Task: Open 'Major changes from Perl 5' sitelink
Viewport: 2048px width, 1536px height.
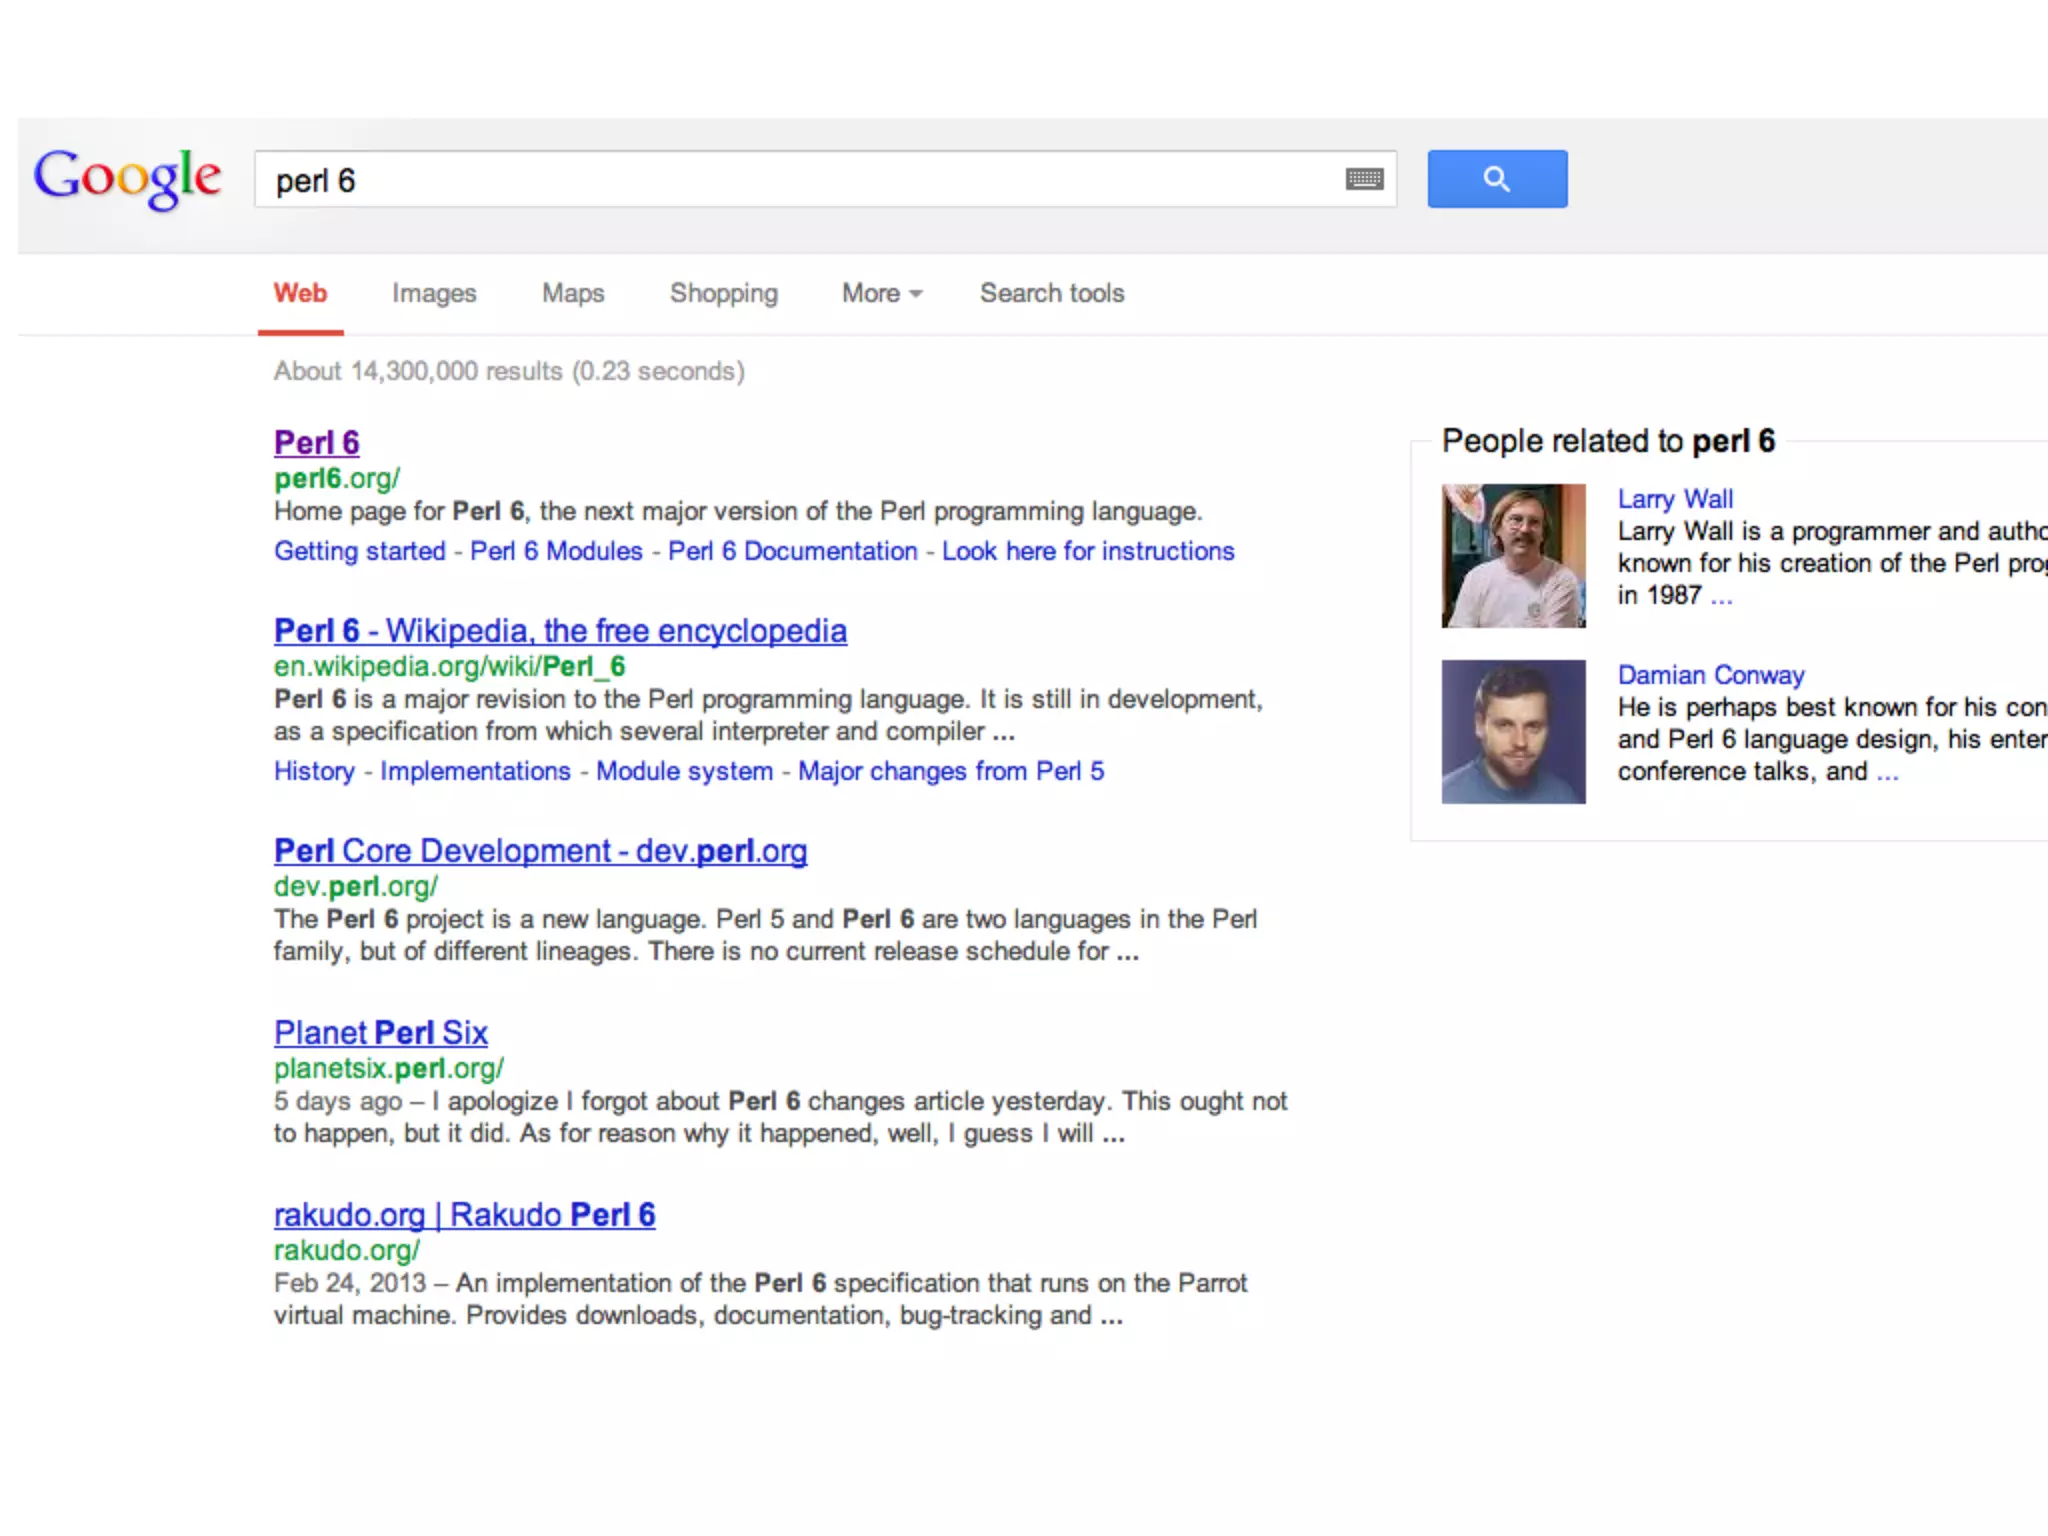Action: click(x=950, y=771)
